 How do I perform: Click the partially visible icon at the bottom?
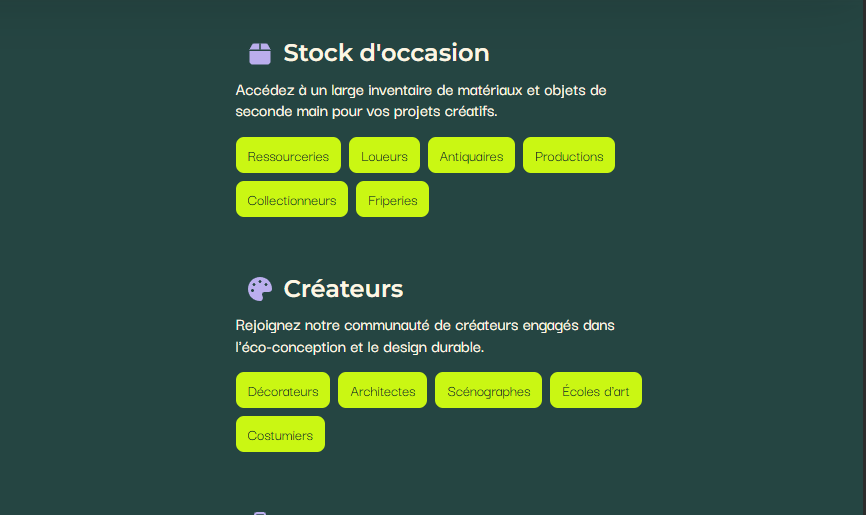coord(260,513)
